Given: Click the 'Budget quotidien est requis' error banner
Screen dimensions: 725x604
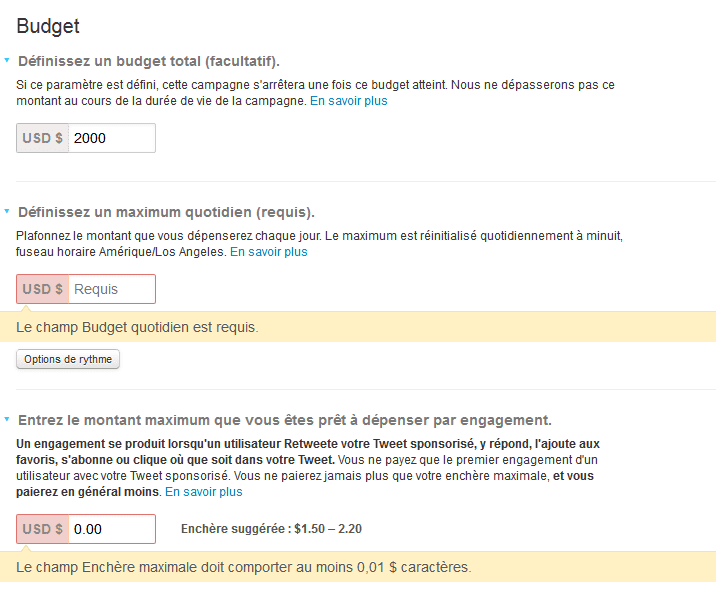Looking at the screenshot, I should tap(358, 327).
